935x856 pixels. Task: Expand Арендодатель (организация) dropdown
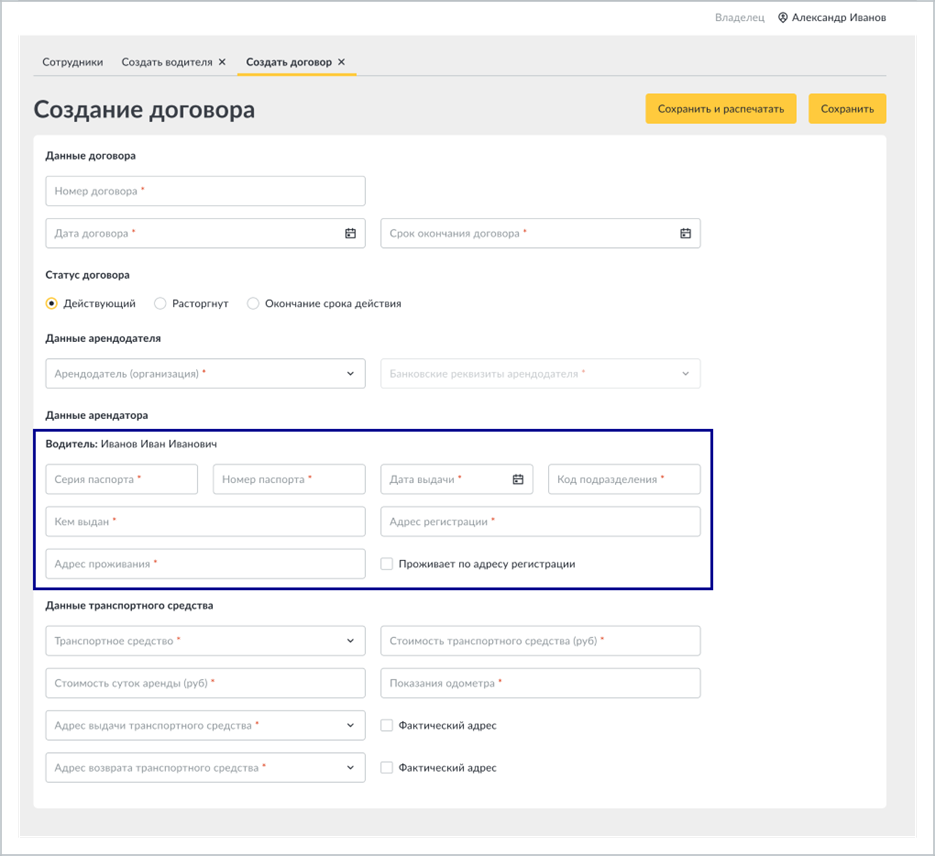[205, 374]
